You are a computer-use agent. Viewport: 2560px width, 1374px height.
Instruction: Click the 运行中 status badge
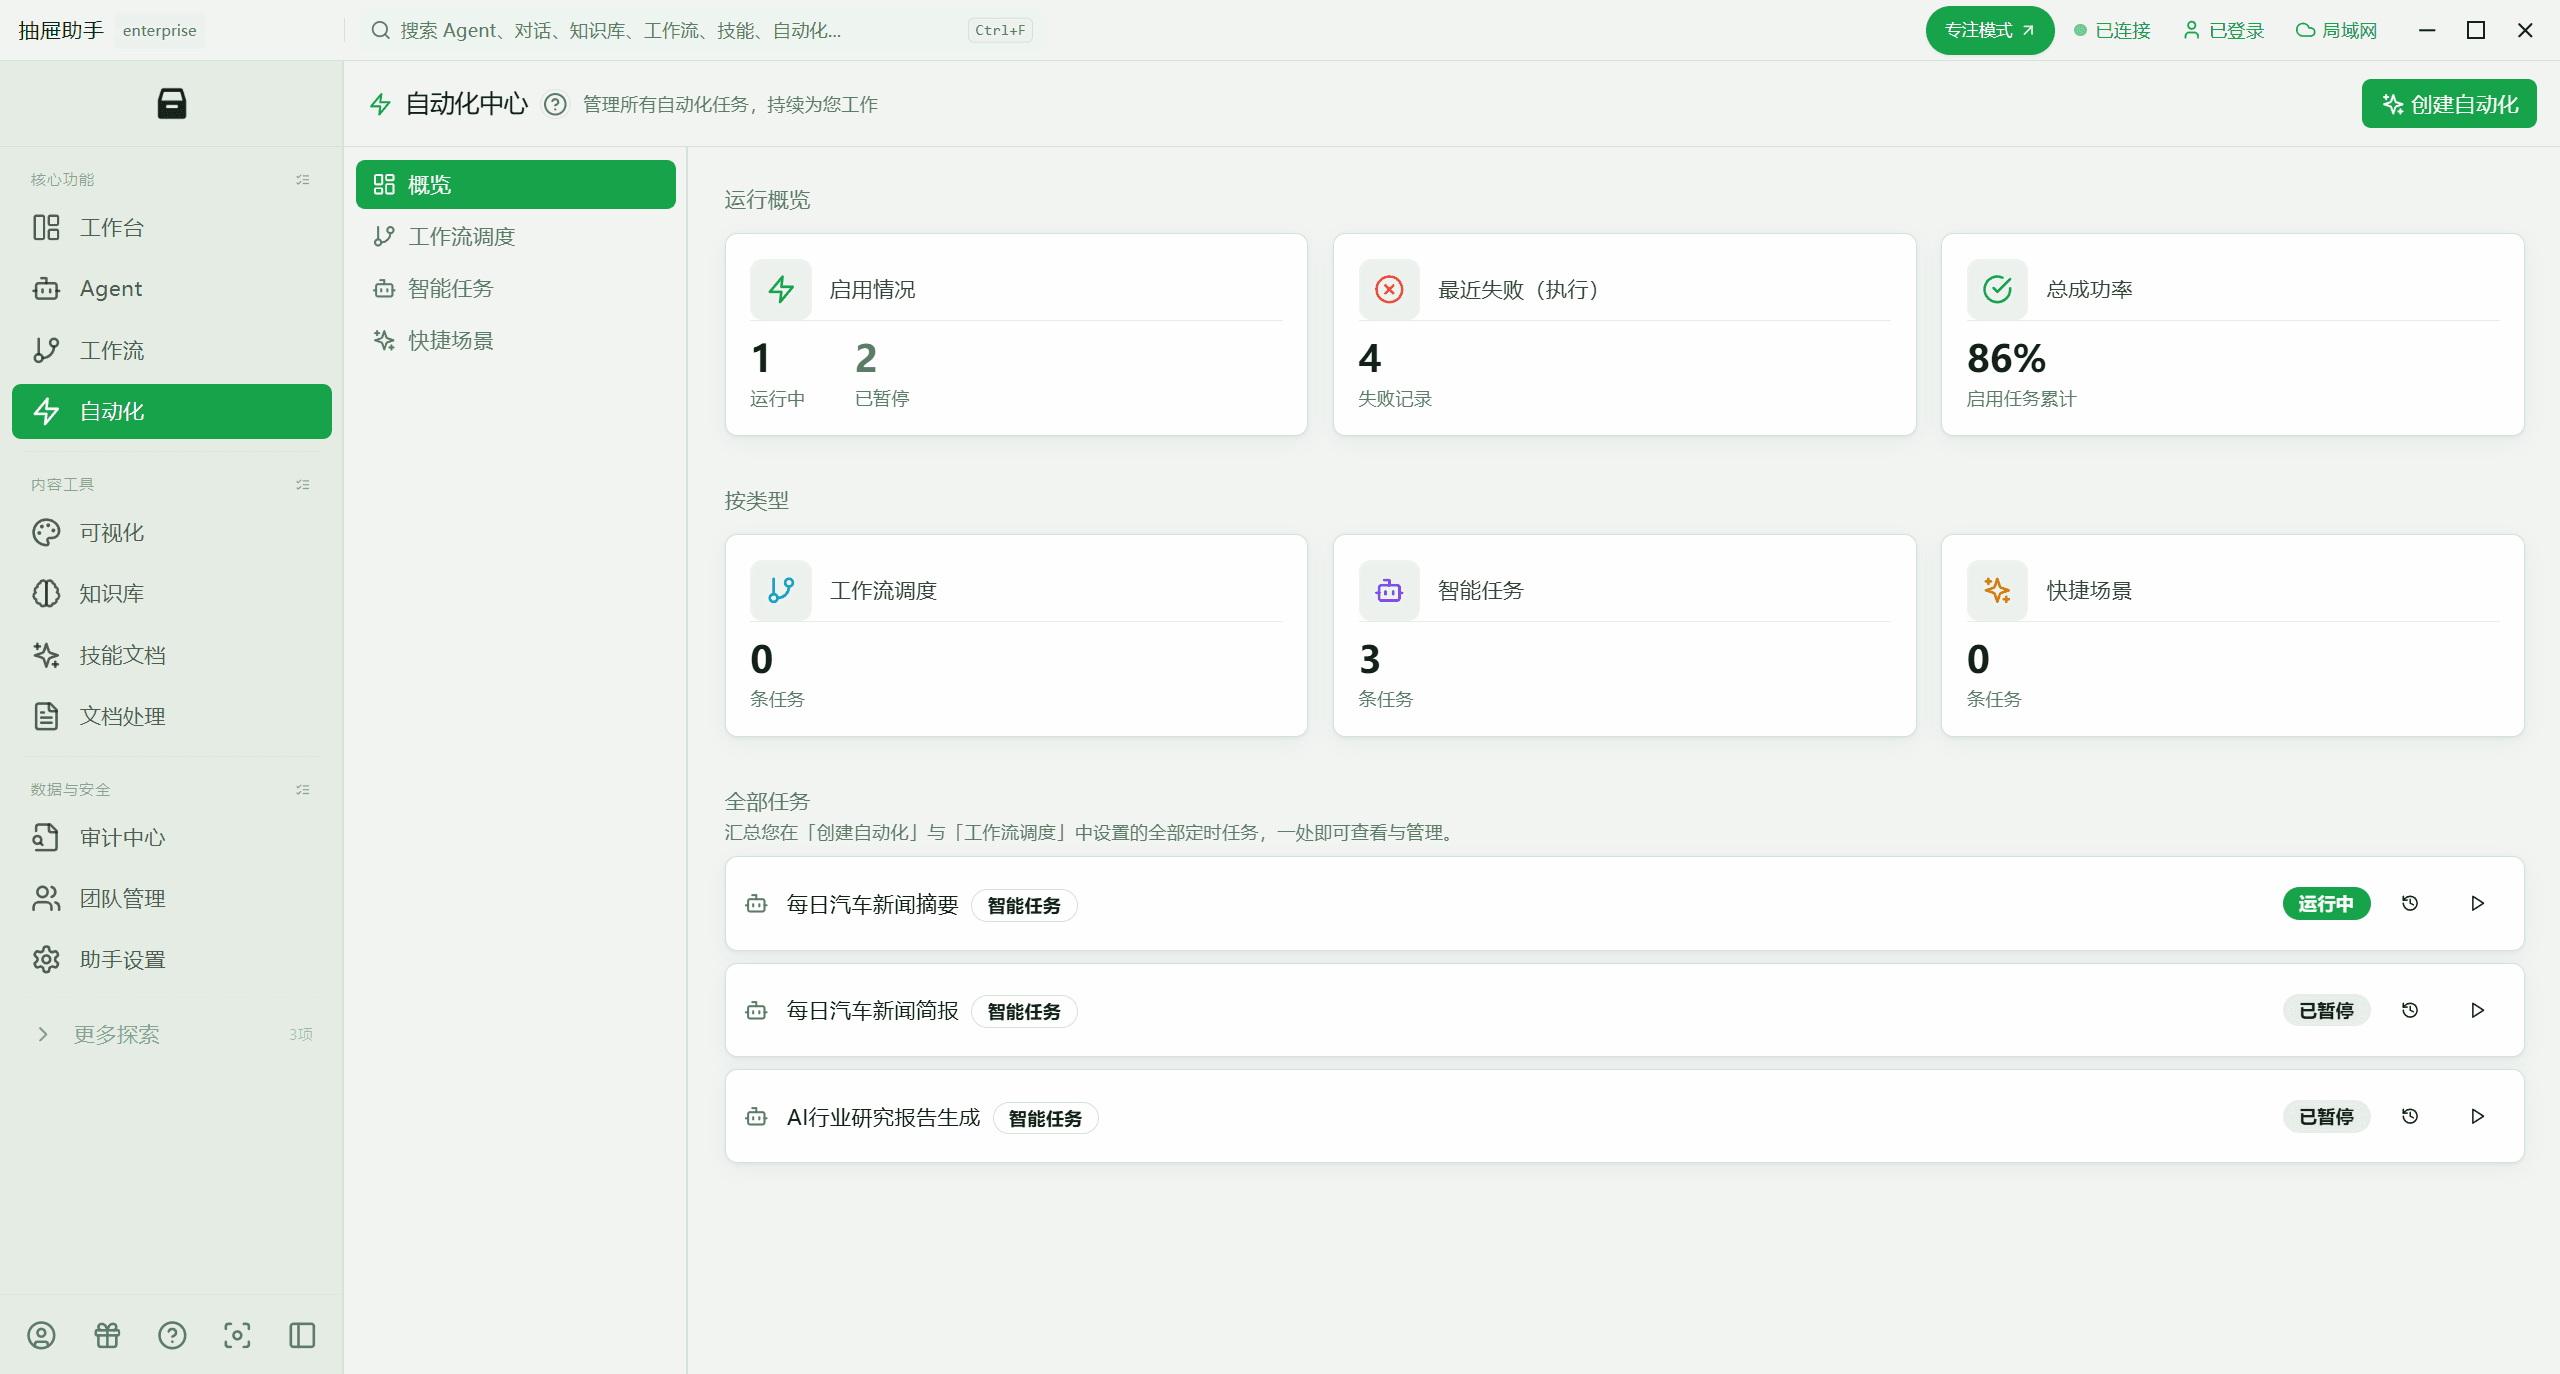[x=2326, y=904]
